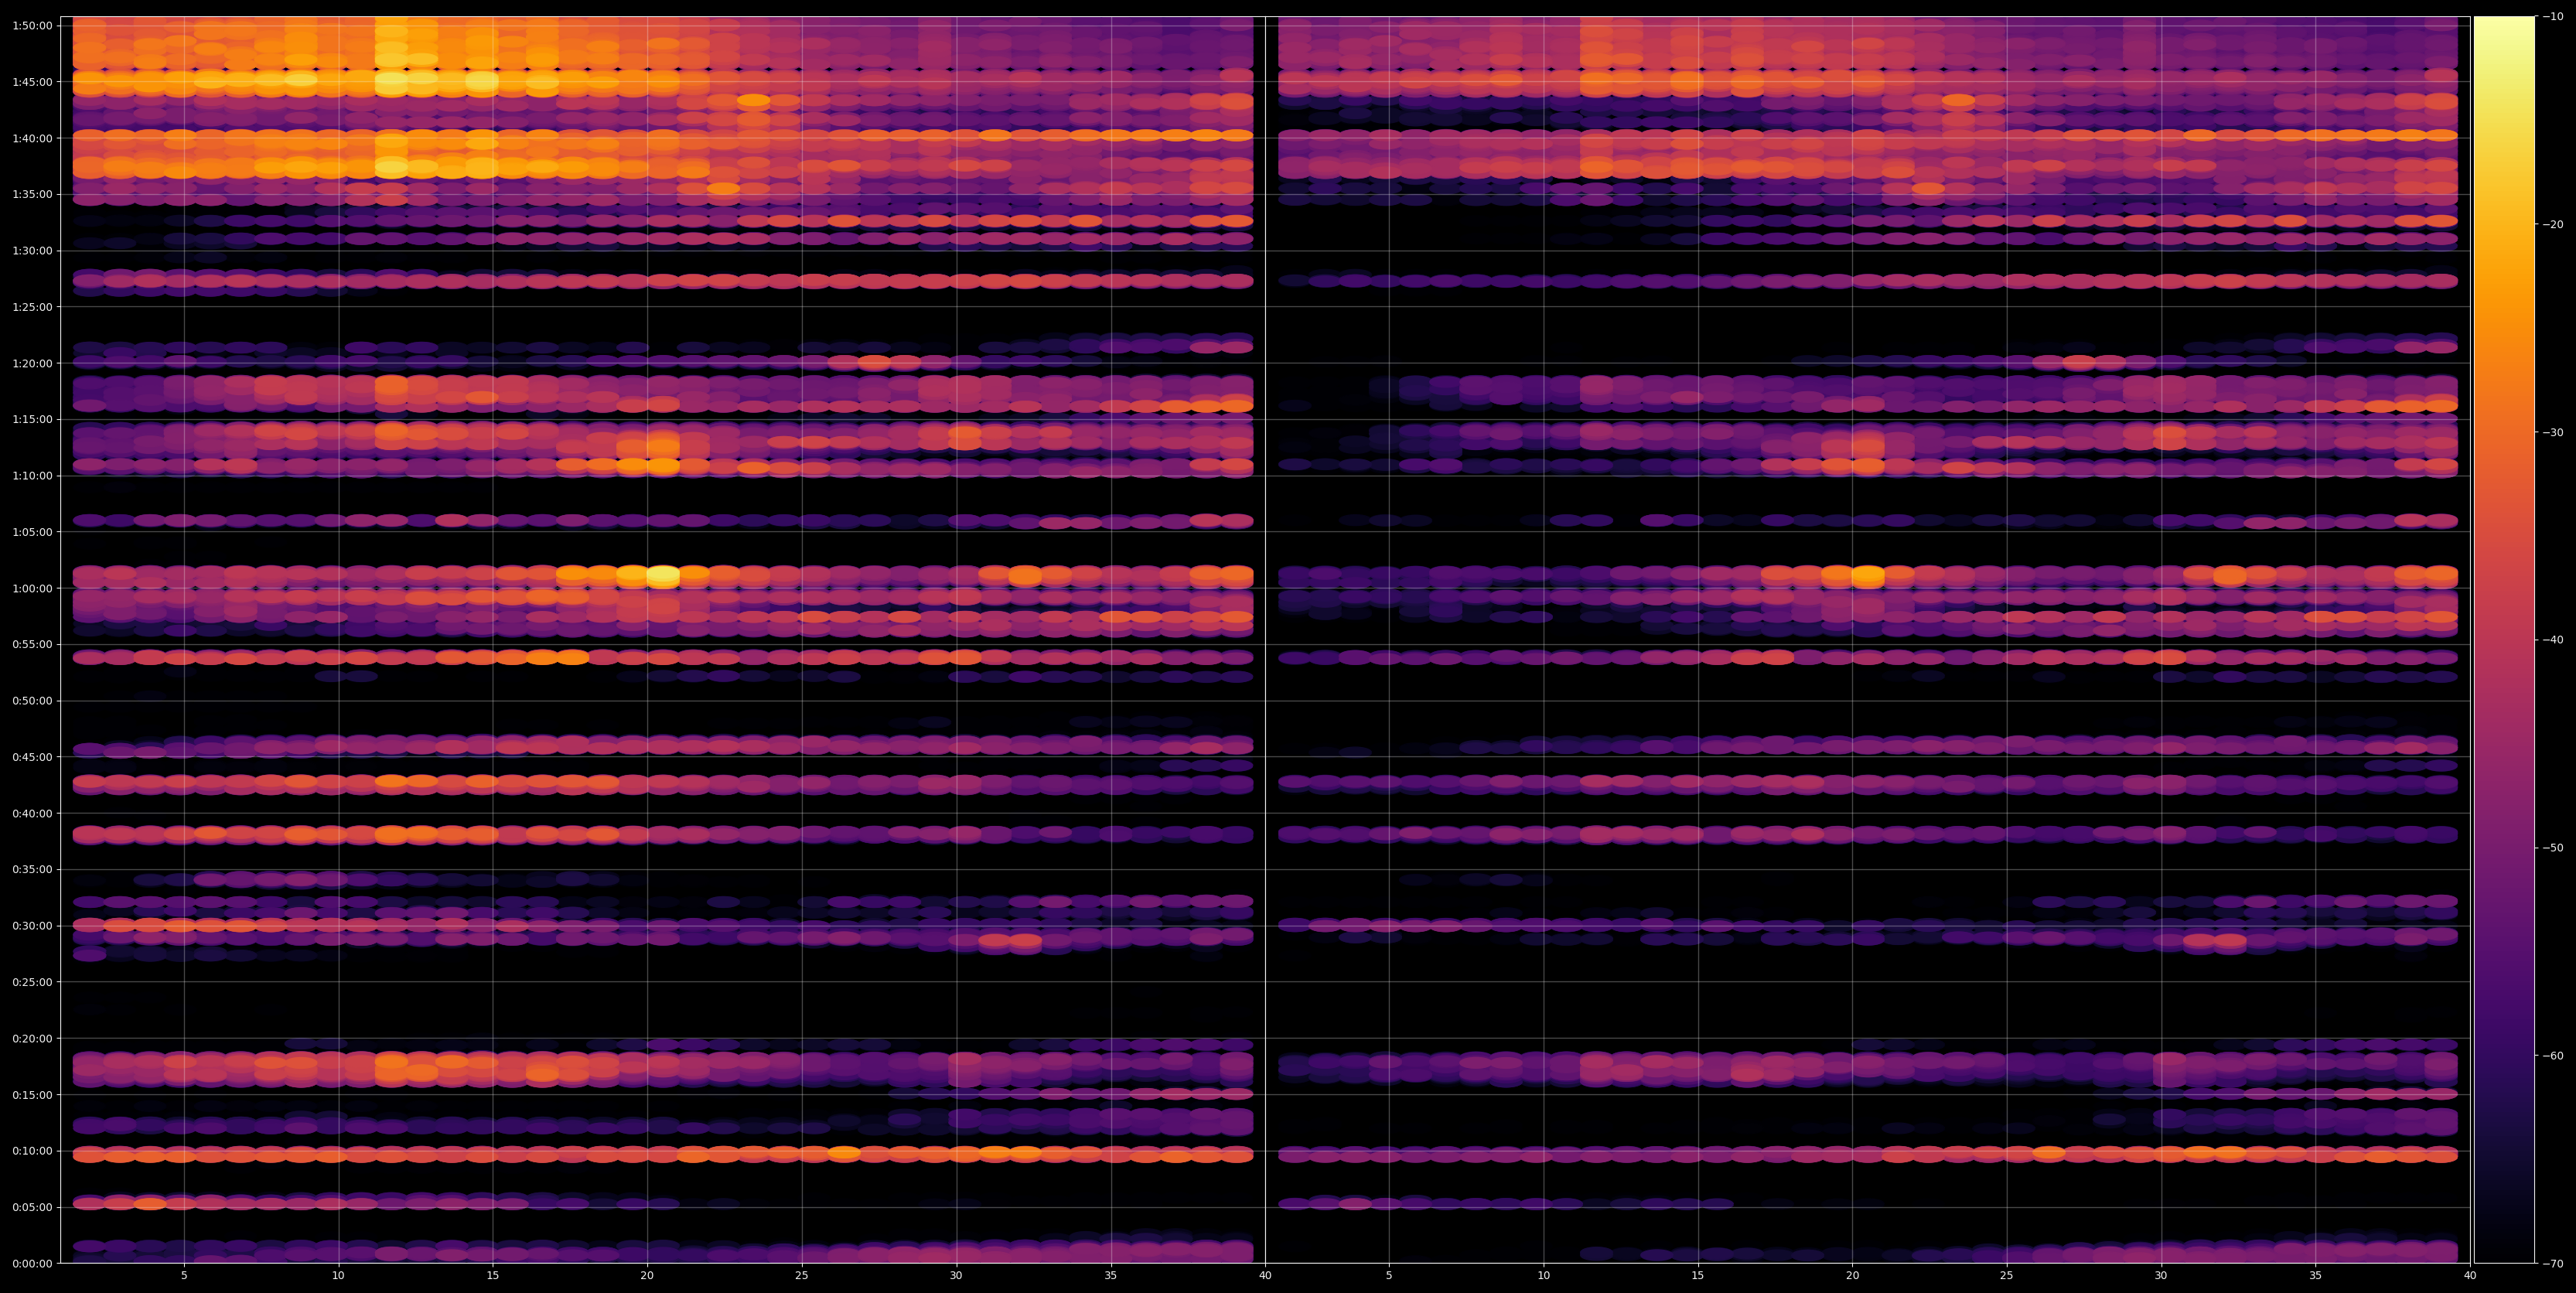Select x-axis label 10 of right heatmap
Screen dimensions: 2576x1293
click(1543, 1276)
